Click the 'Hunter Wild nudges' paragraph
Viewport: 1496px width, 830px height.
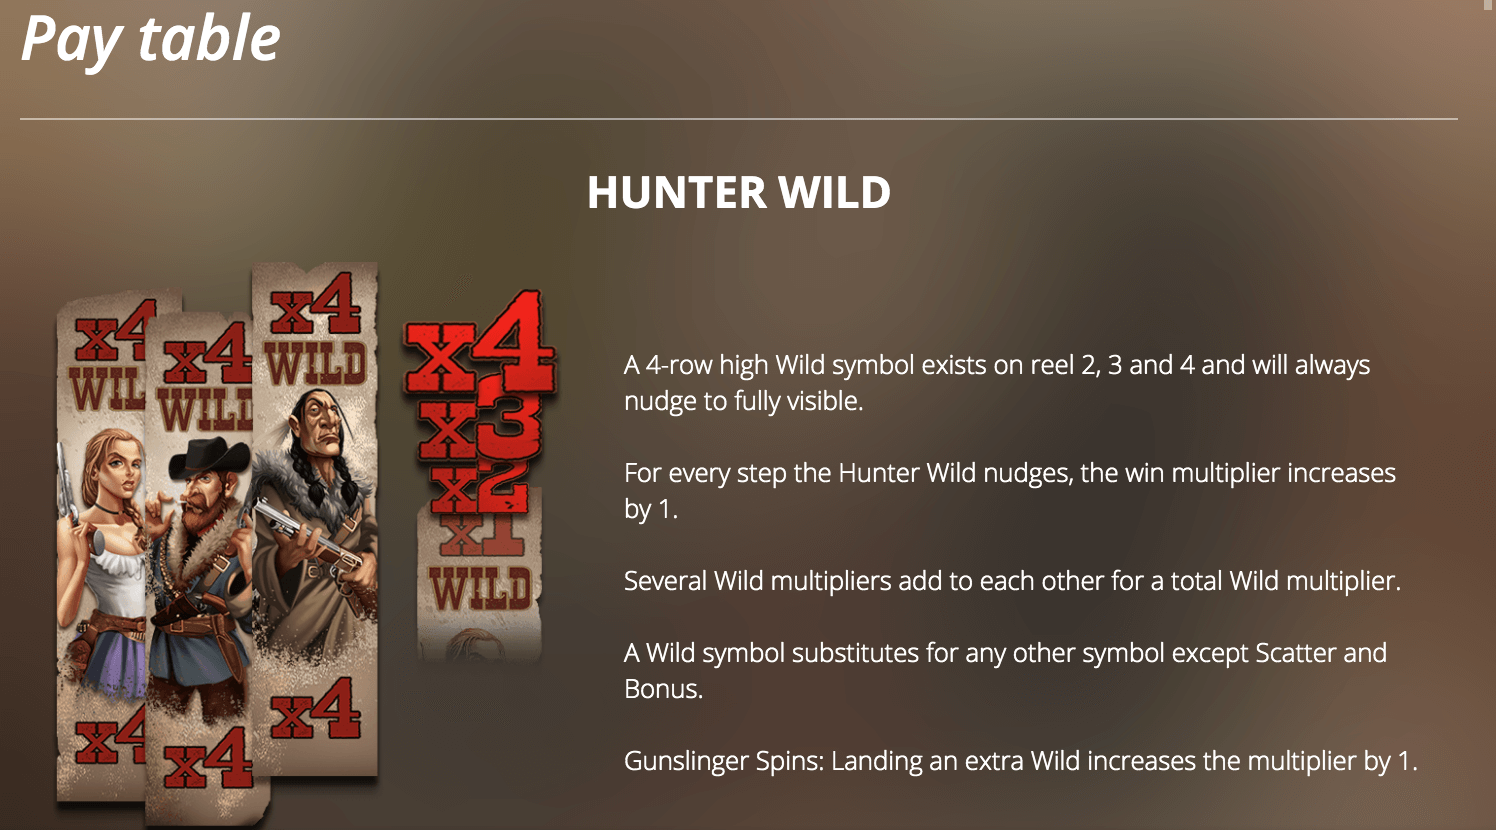1010,491
